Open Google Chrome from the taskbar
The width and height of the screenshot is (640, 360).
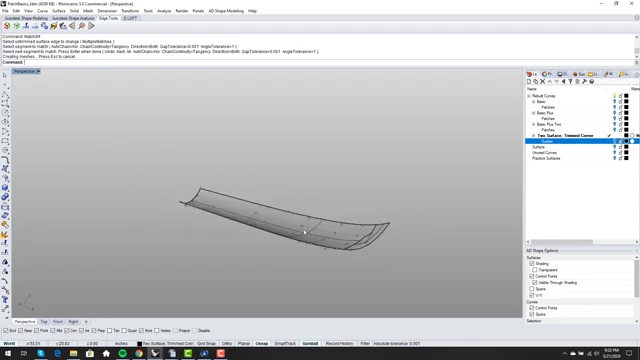click(139, 353)
